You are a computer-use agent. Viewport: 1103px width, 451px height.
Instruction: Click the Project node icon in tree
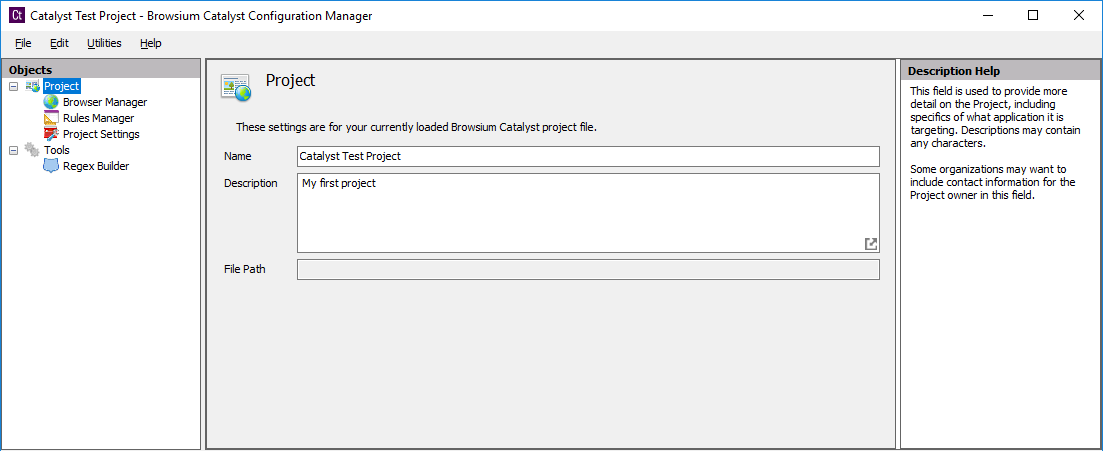pos(32,86)
